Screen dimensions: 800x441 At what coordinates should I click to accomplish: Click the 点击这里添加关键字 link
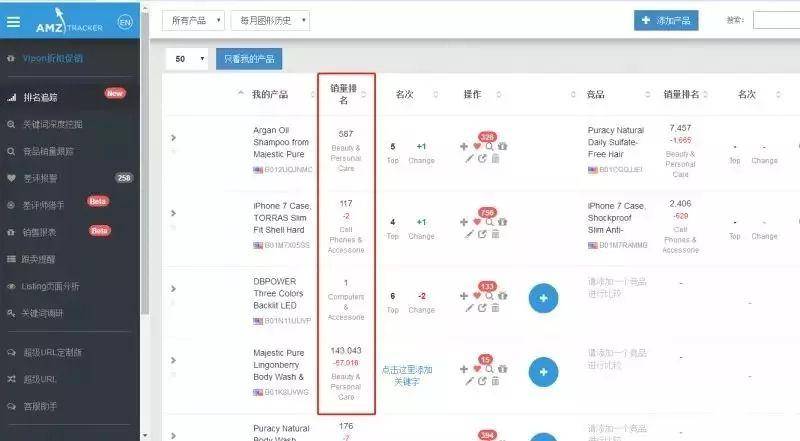click(x=407, y=375)
